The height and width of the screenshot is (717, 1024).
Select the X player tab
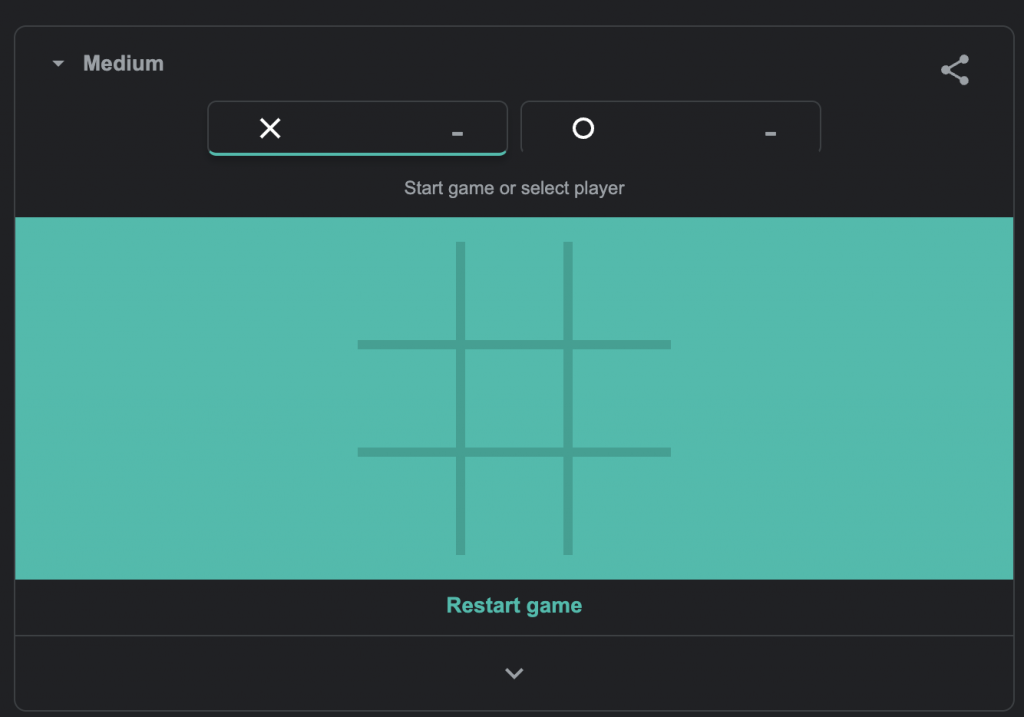pos(357,128)
